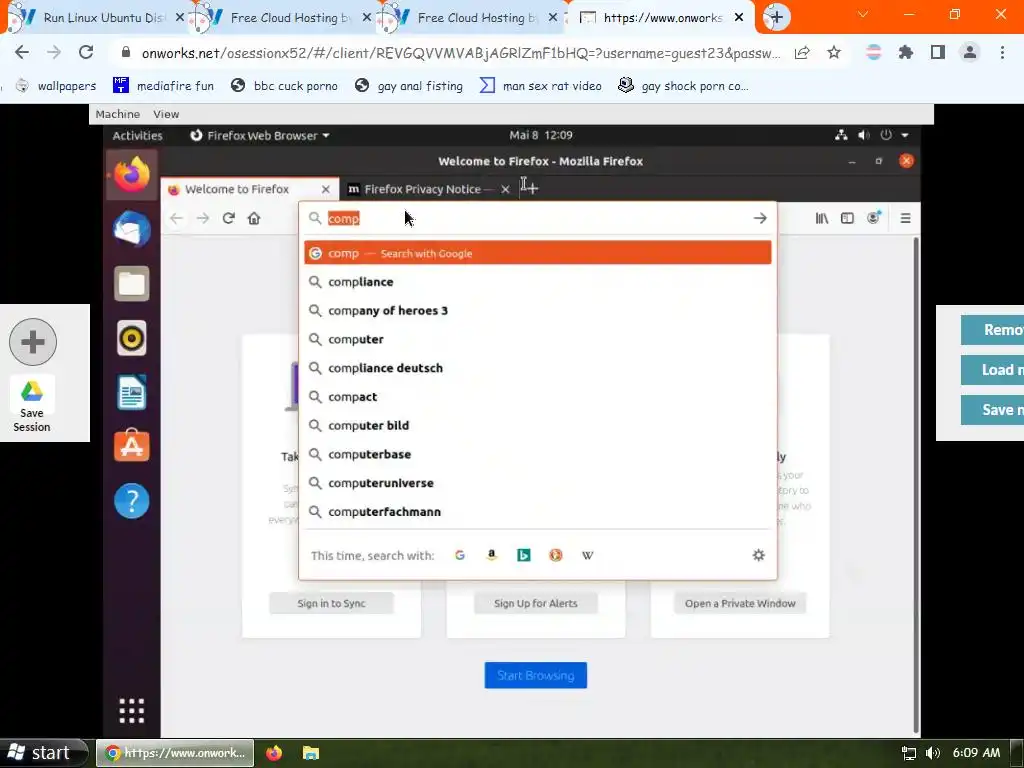Click Save Session Google Drive button
1024x768 pixels.
(x=32, y=406)
